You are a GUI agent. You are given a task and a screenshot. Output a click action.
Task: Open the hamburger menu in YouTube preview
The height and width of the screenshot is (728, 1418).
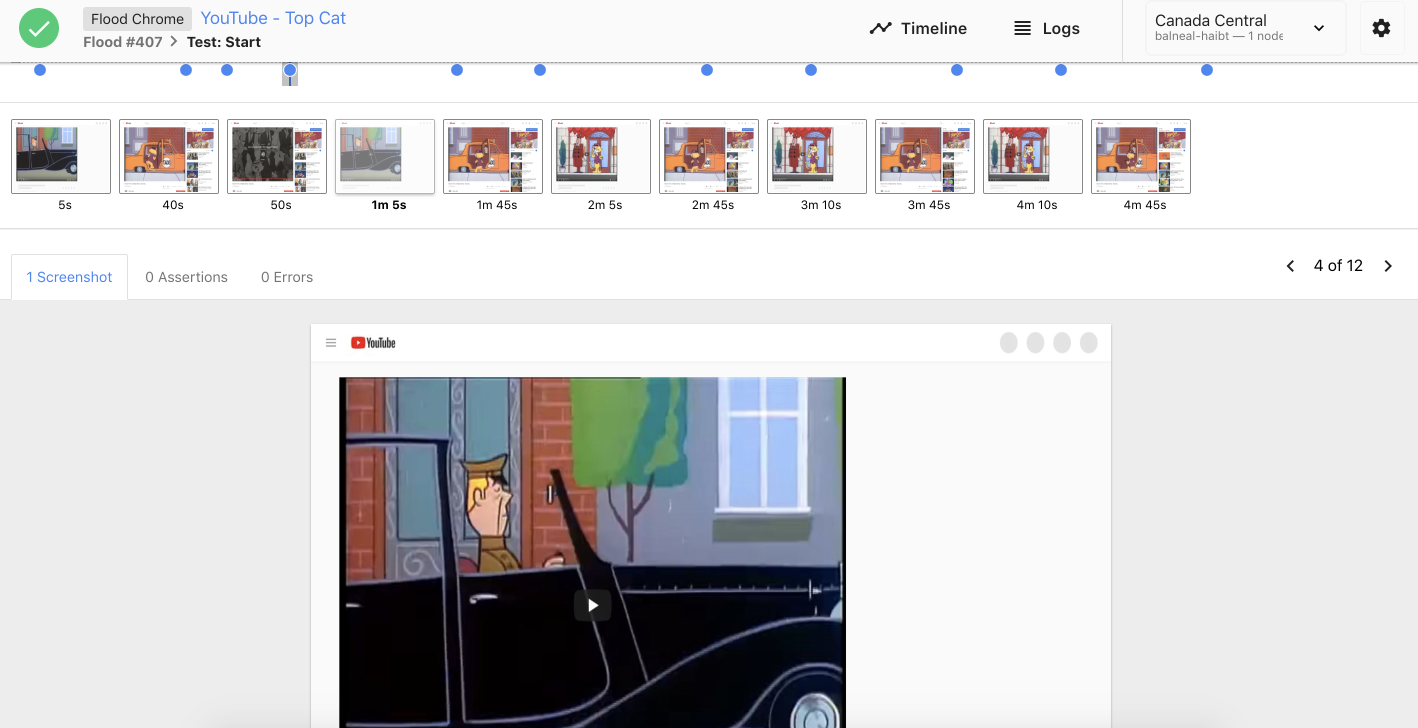(331, 343)
